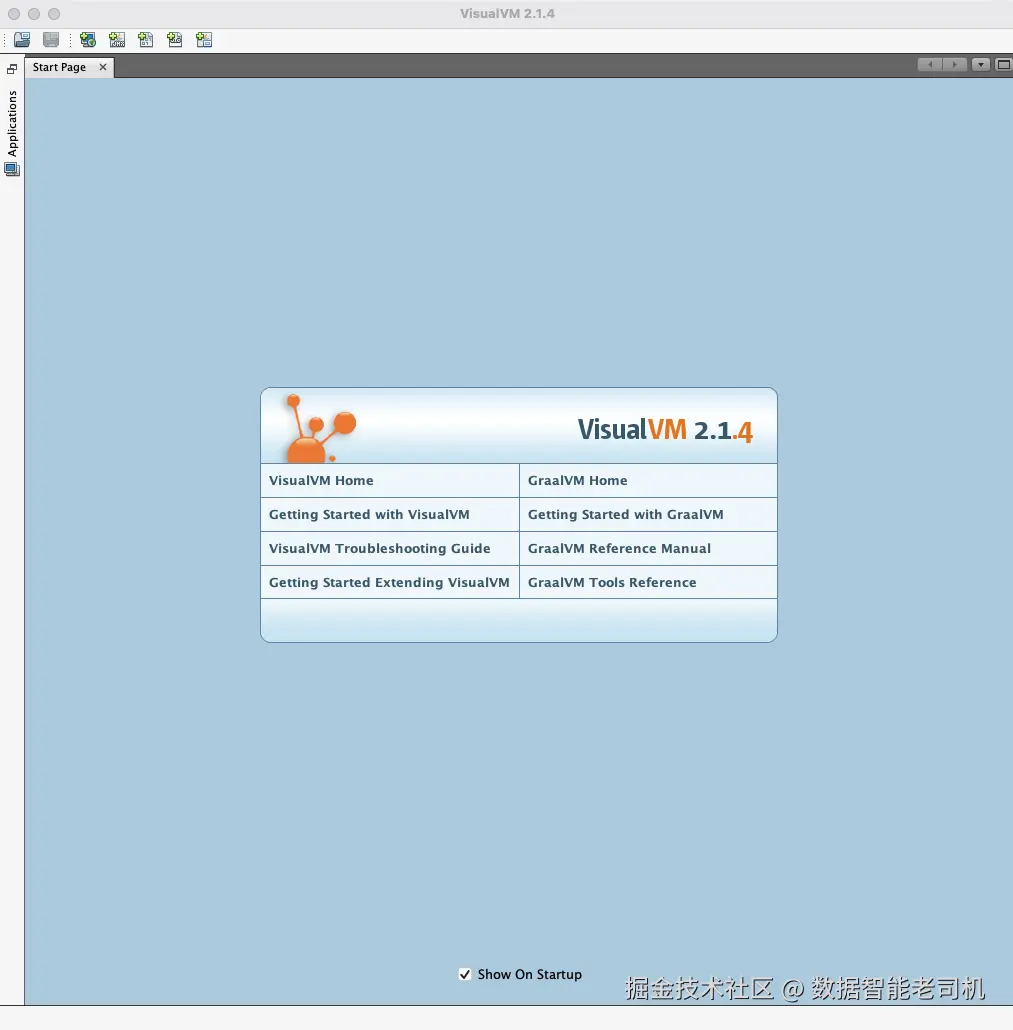Click the Load snapshot folder toolbar icon
The width and height of the screenshot is (1013, 1030).
tap(22, 40)
